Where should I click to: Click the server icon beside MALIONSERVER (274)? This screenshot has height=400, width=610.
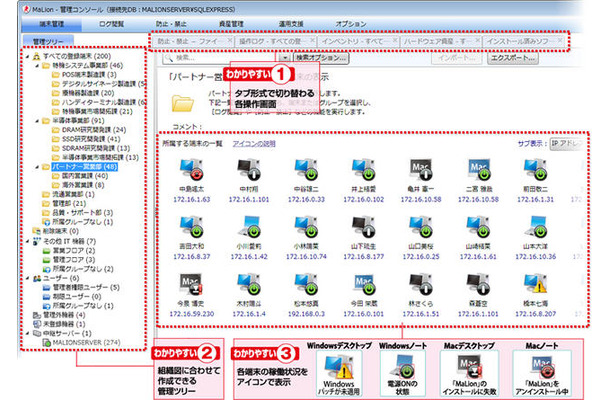click(x=46, y=343)
